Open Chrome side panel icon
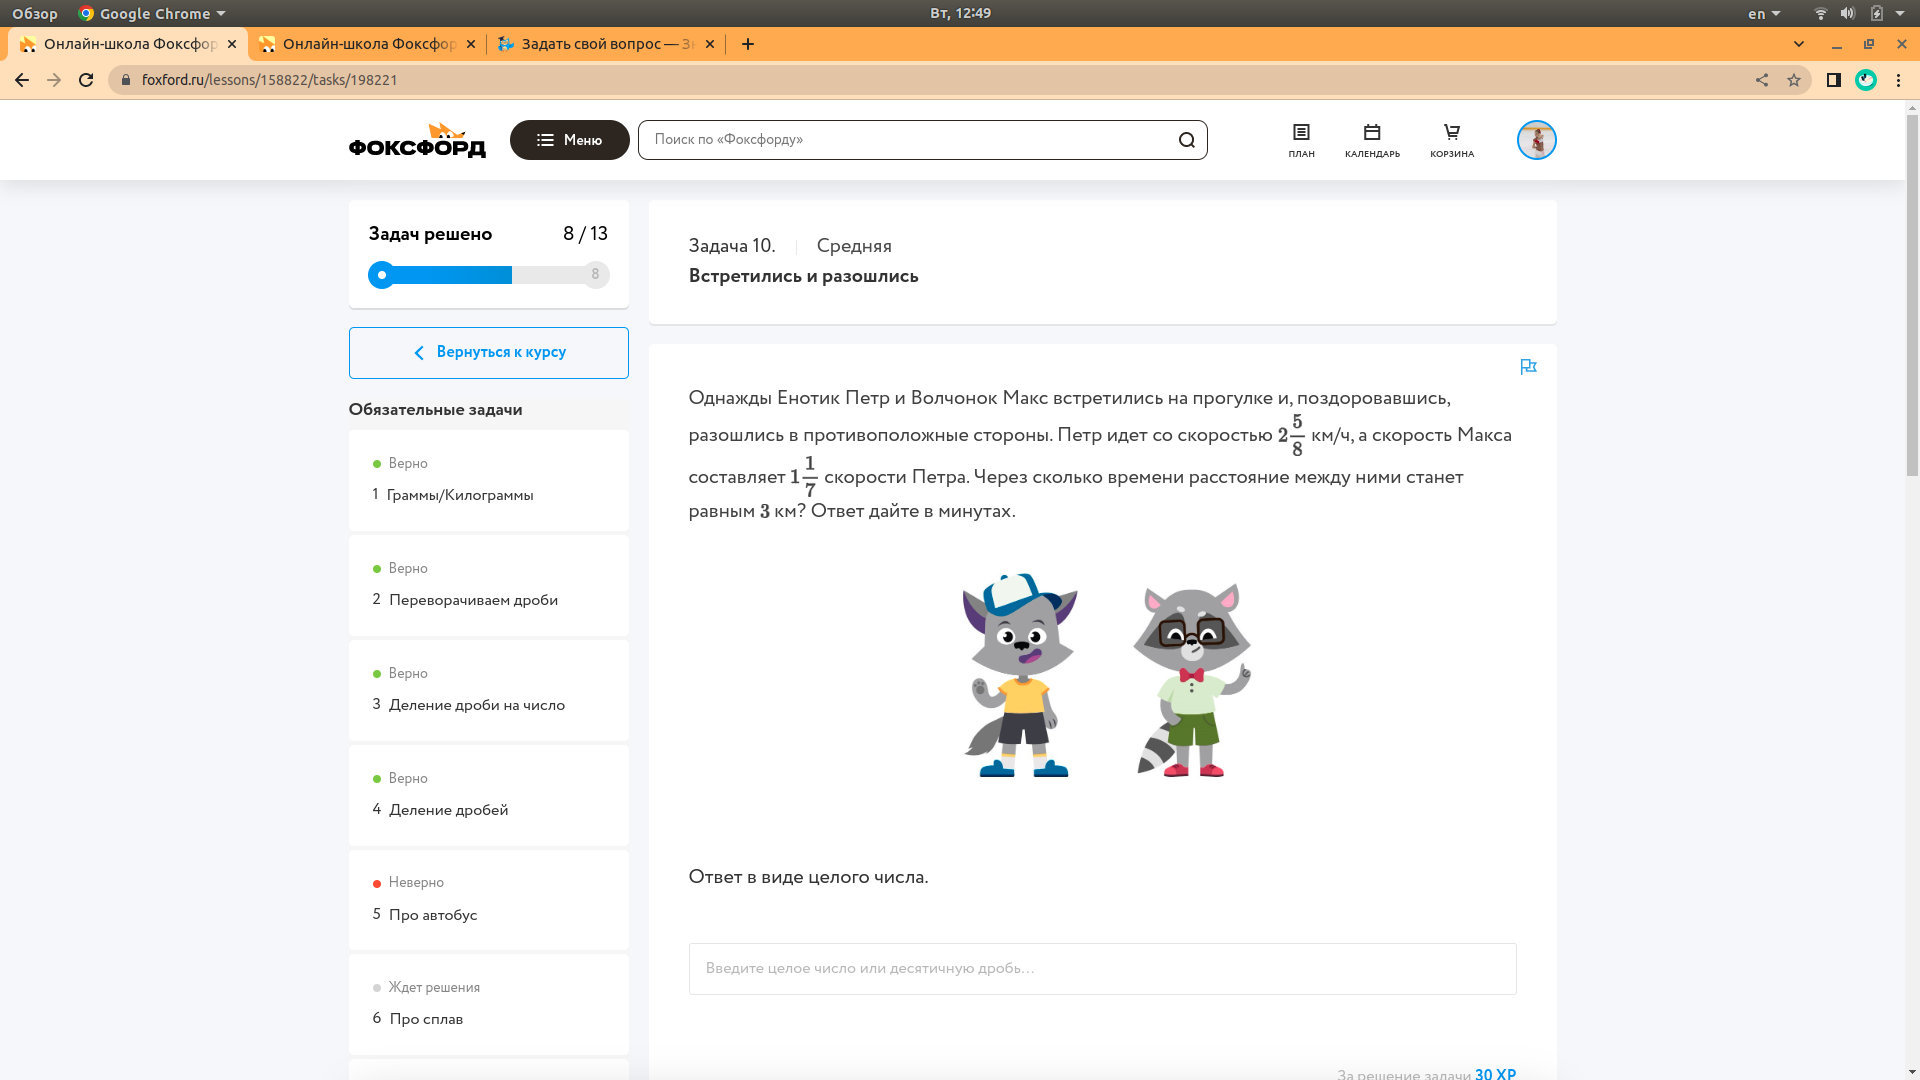The image size is (1920, 1080). tap(1834, 80)
